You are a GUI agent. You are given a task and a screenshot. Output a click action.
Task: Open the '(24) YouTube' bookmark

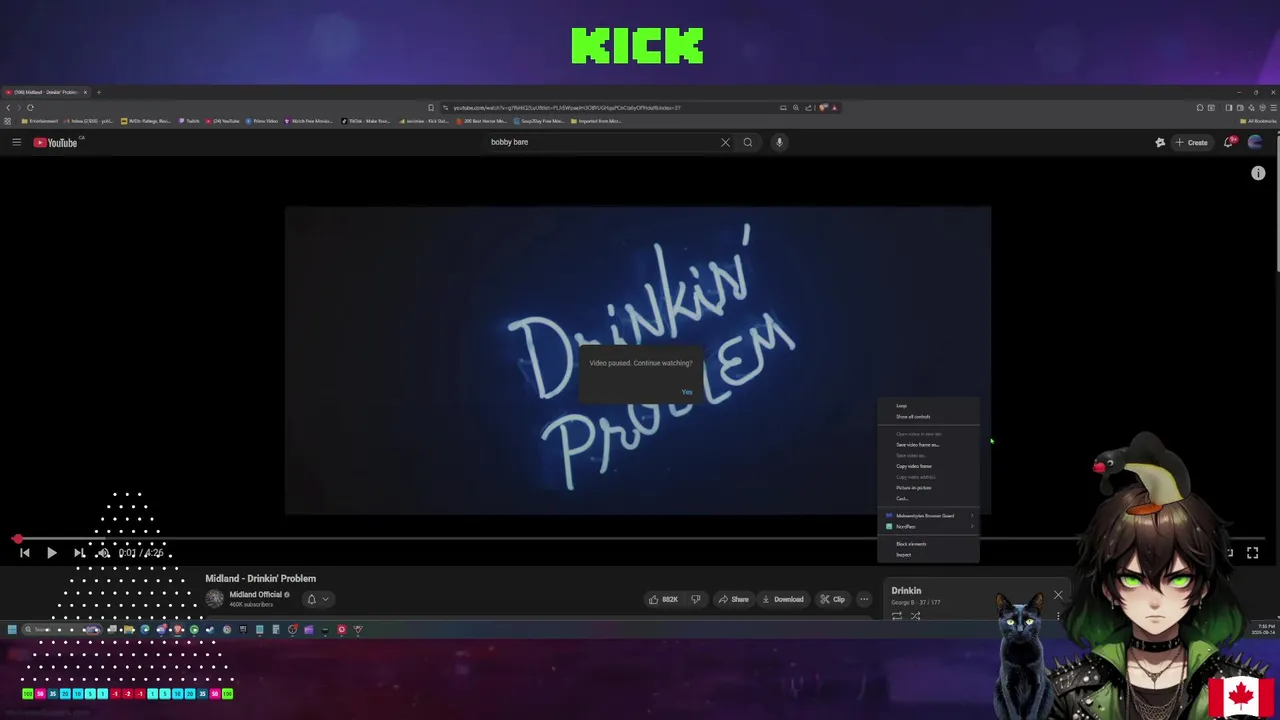coord(224,121)
